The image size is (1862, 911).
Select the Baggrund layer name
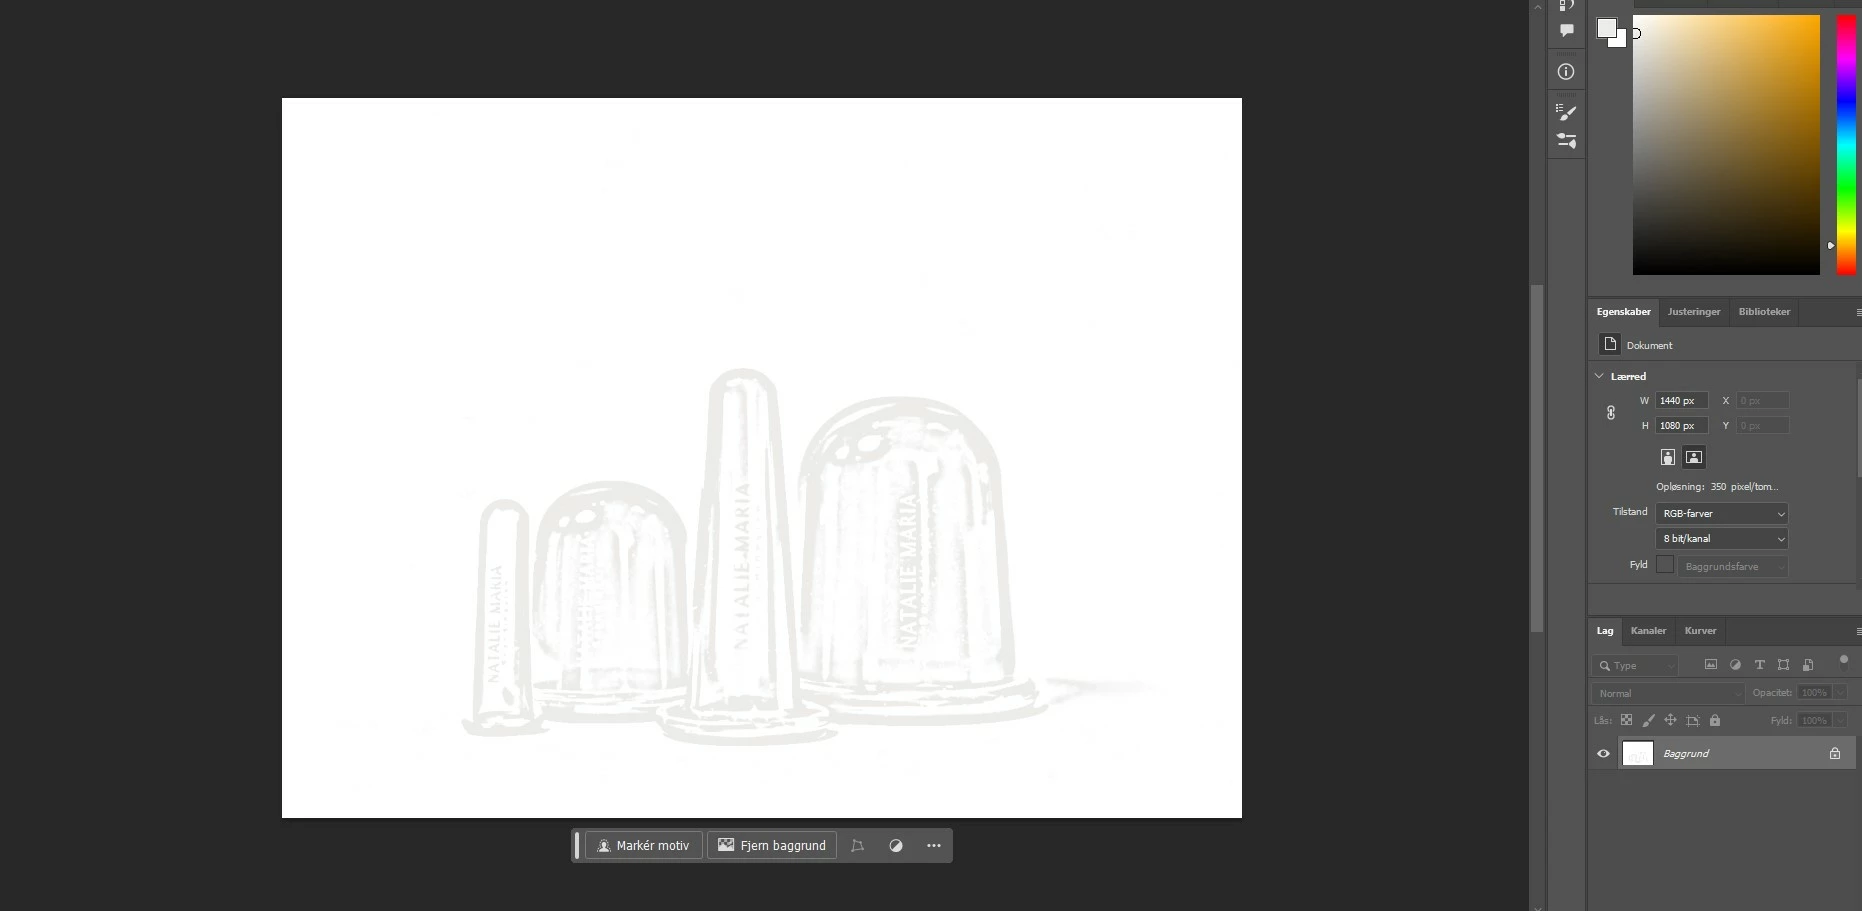[1686, 753]
